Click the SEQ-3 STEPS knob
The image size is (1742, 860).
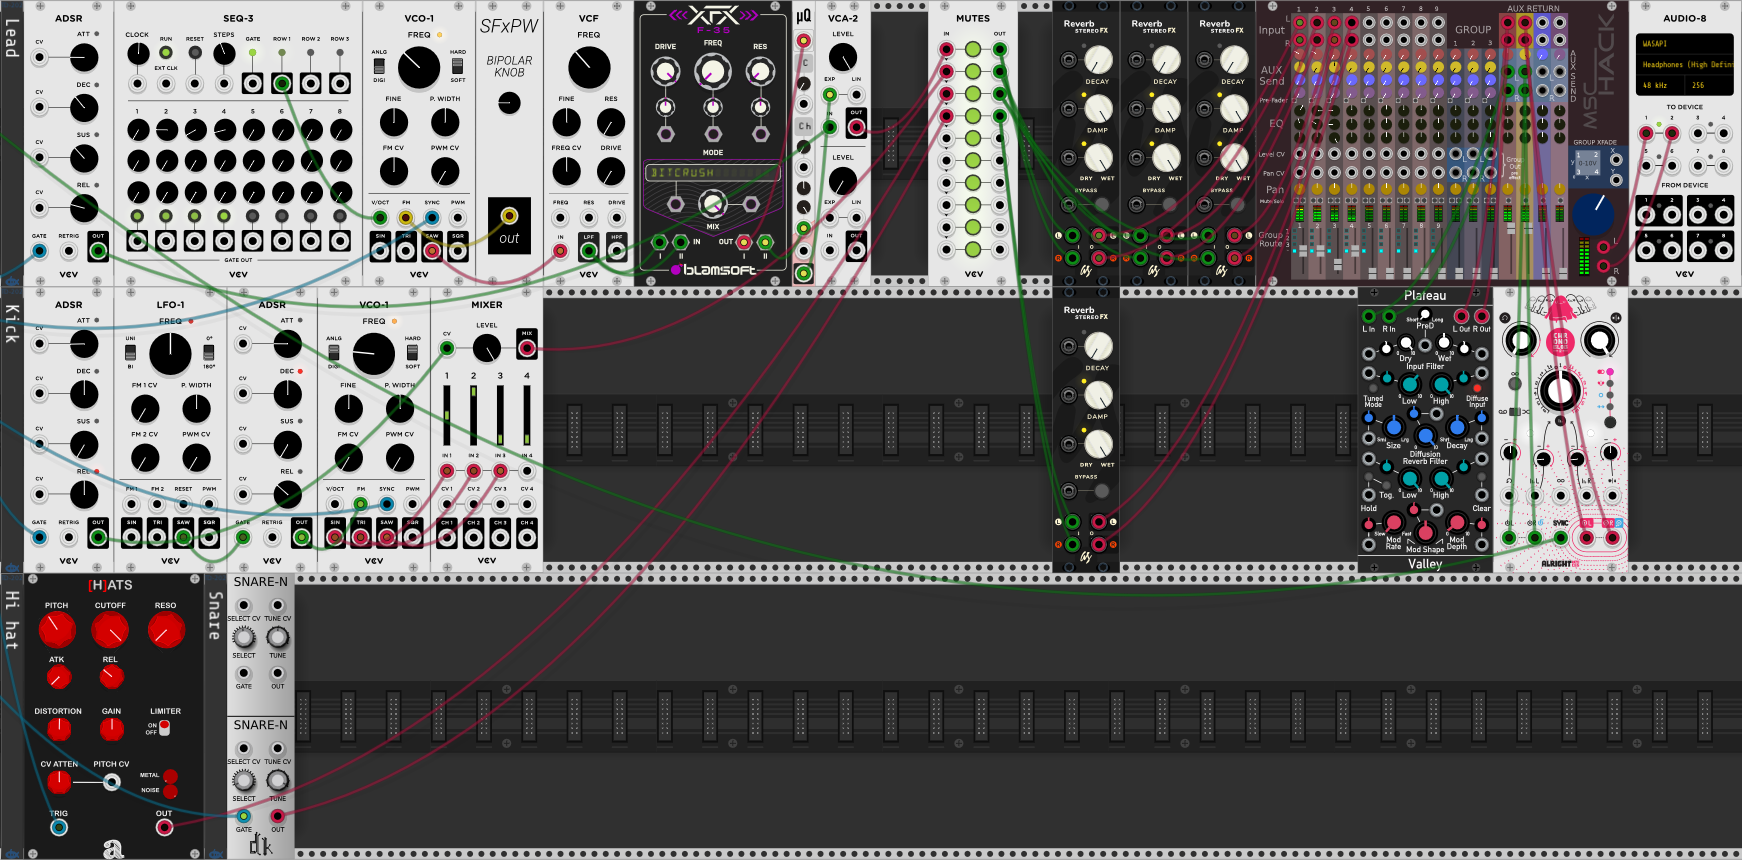point(224,53)
